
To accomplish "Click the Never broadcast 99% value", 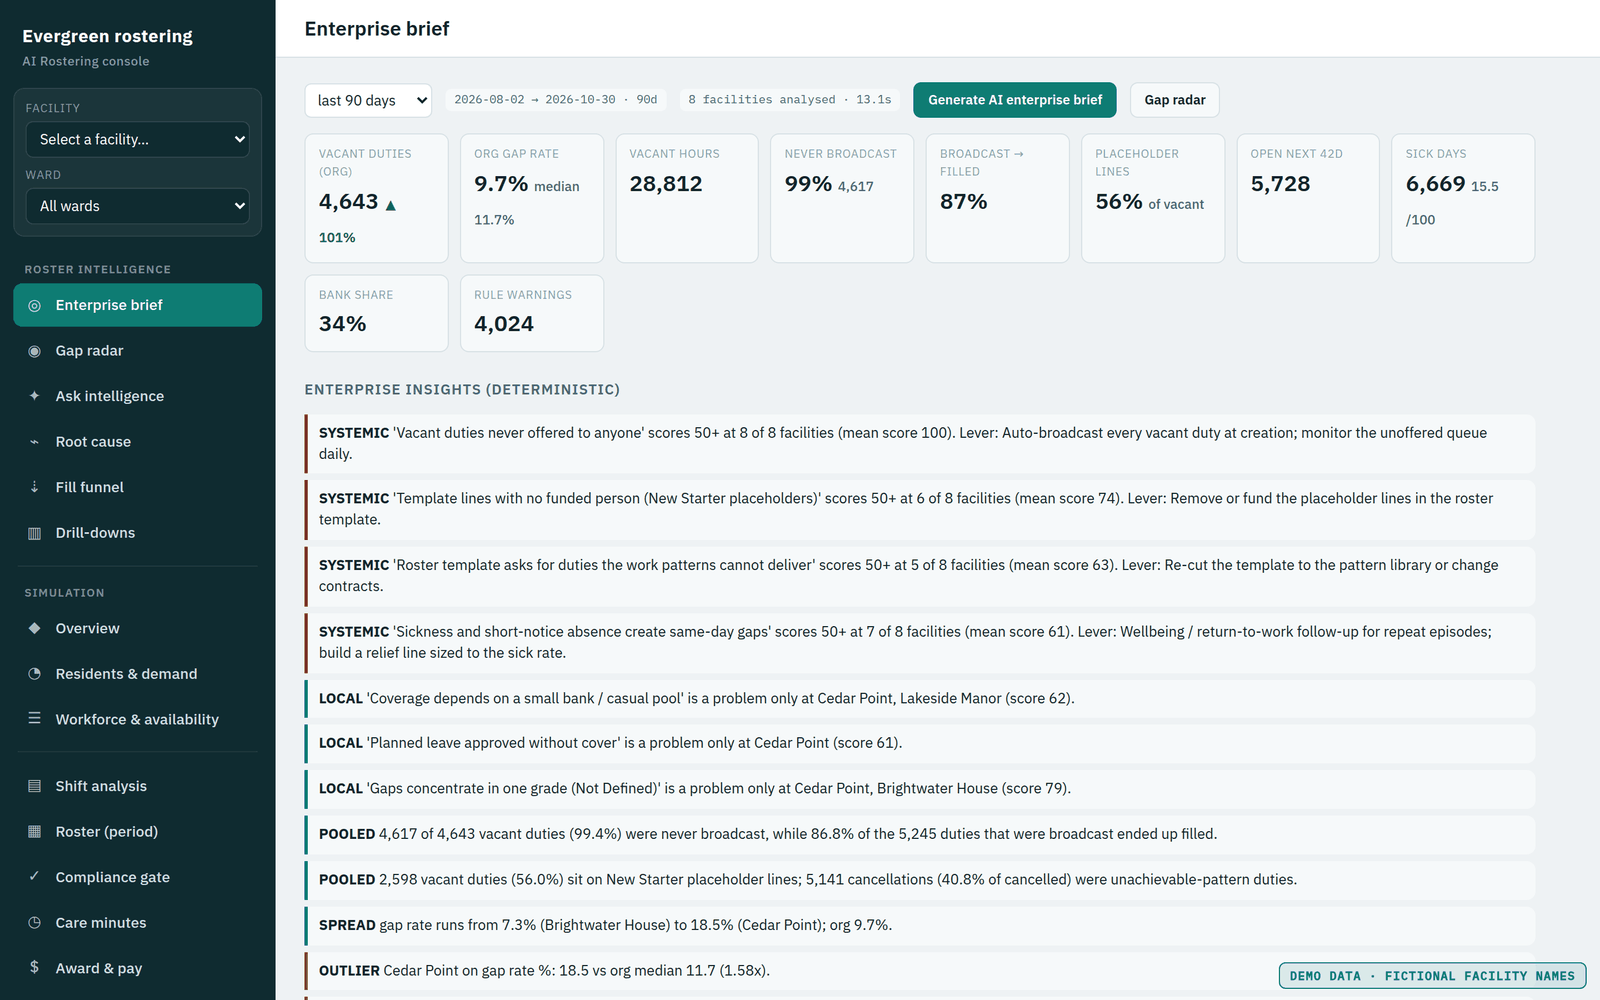I will 808,184.
